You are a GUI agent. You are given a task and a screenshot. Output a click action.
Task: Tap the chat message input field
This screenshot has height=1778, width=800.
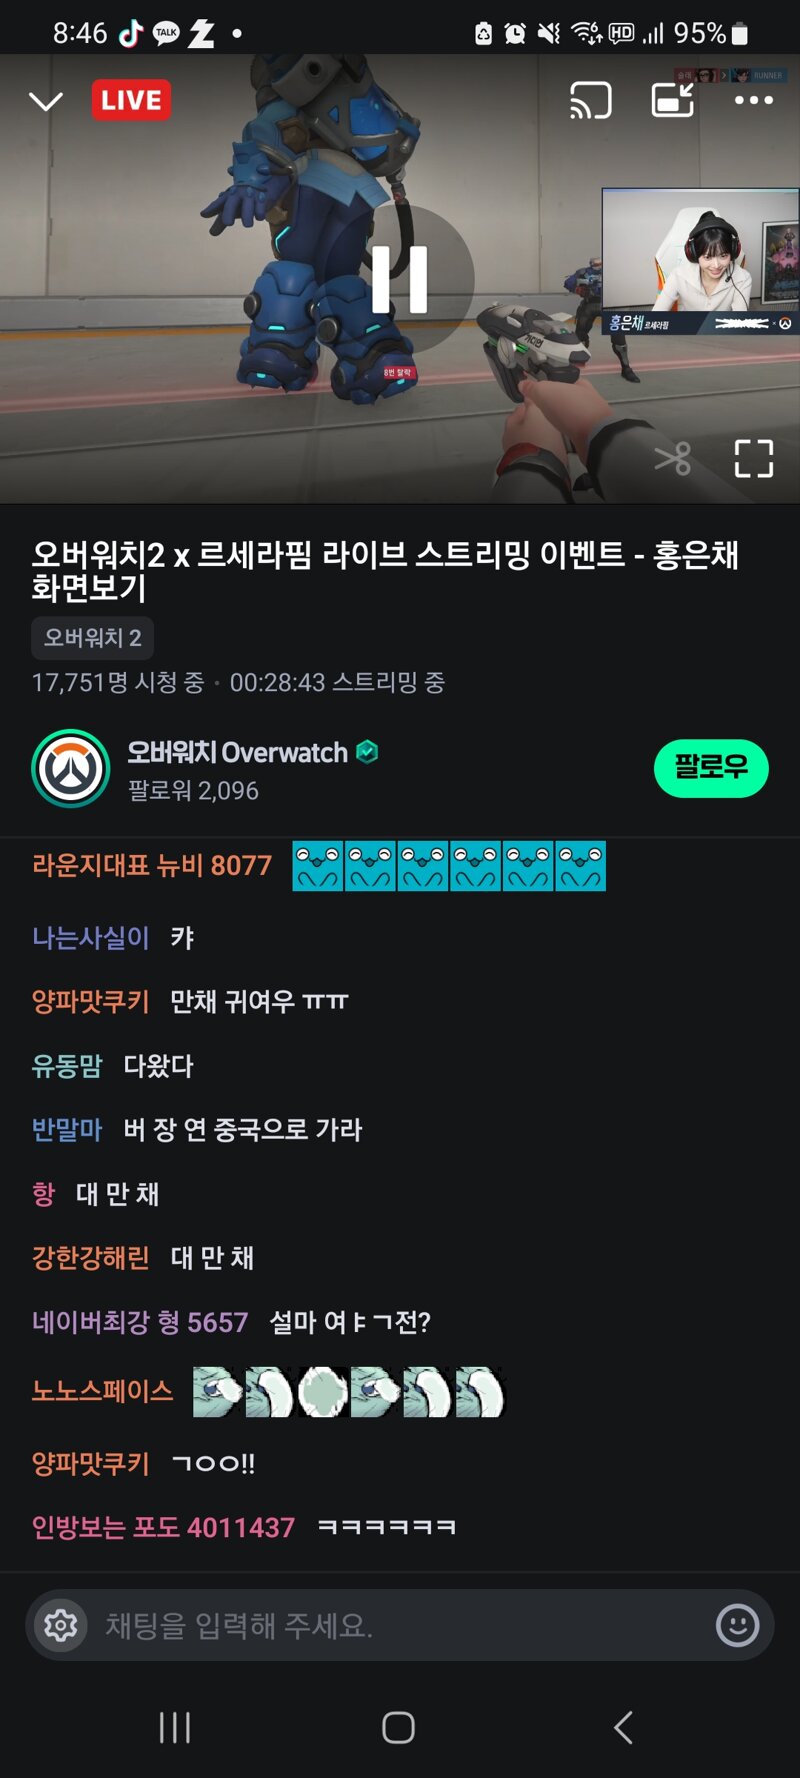[400, 1625]
